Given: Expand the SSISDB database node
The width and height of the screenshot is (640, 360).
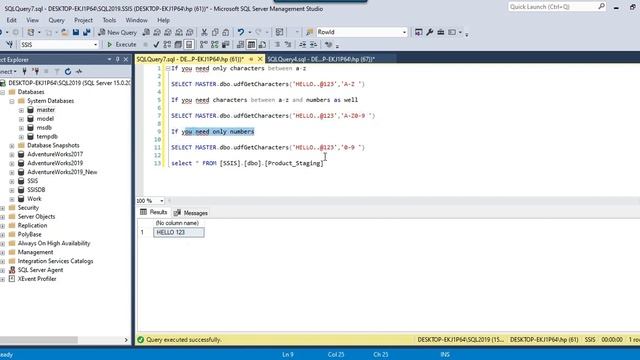Looking at the screenshot, I should (x=12, y=190).
